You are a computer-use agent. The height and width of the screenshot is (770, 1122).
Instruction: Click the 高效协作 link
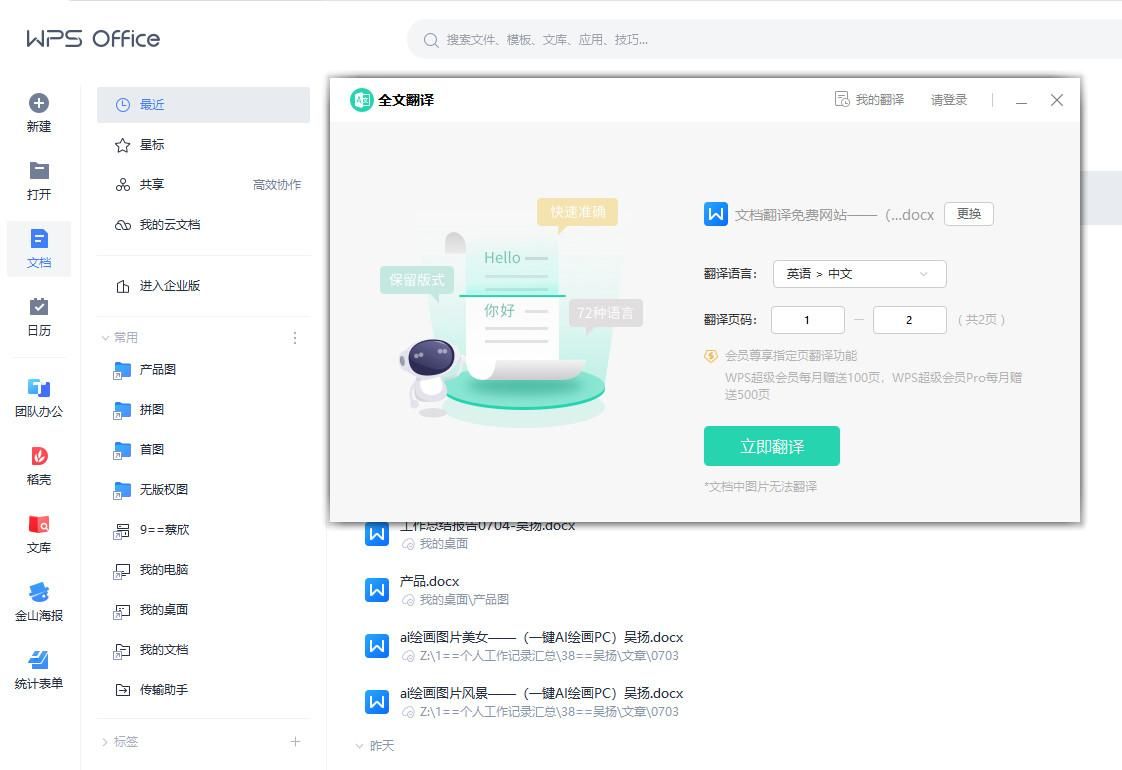coord(277,185)
